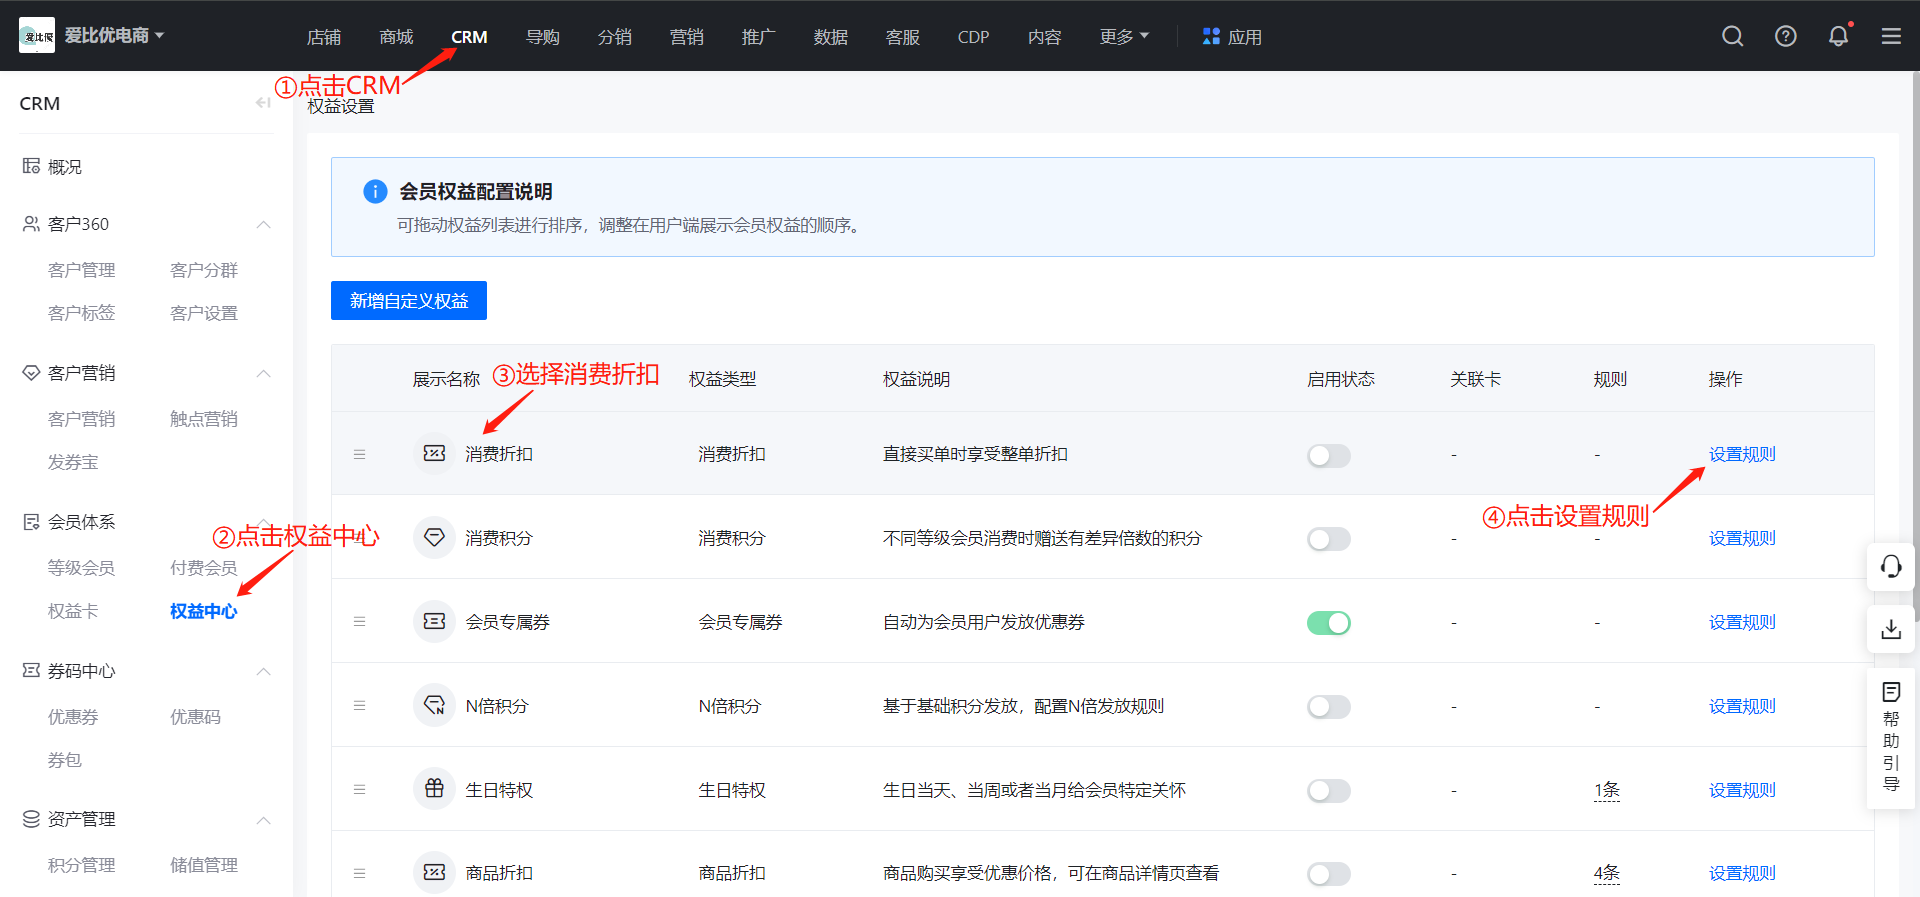
Task: Click the 概况 sidebar icon
Action: tap(31, 166)
